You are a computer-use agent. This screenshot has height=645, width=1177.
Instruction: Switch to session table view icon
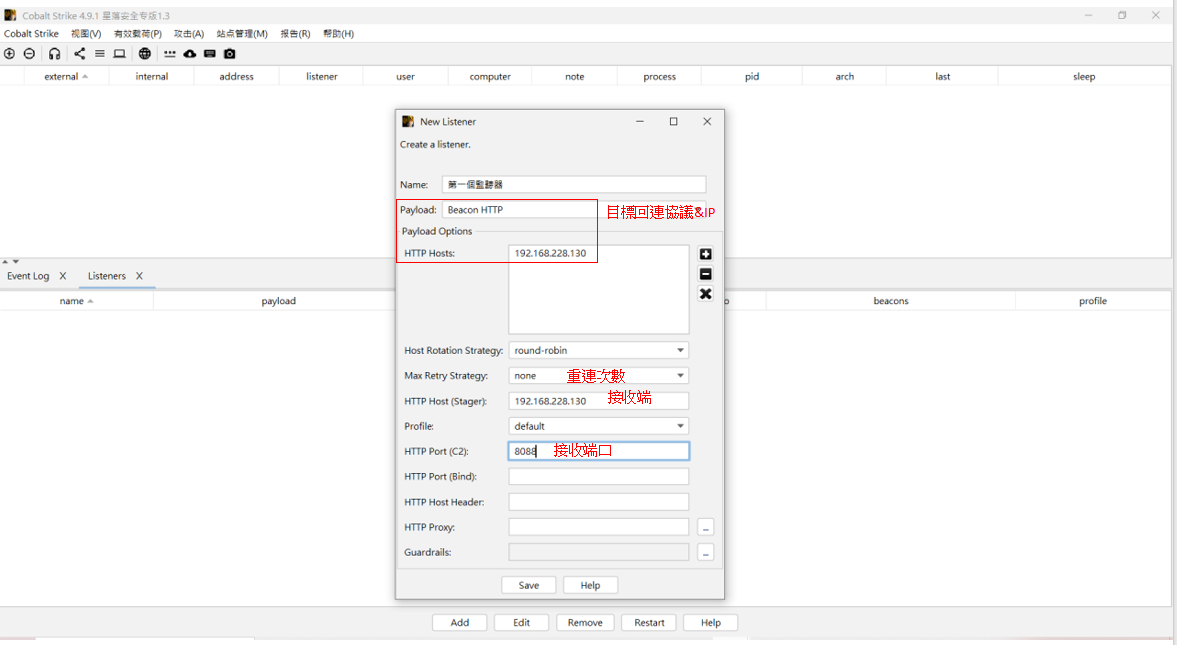[x=100, y=53]
